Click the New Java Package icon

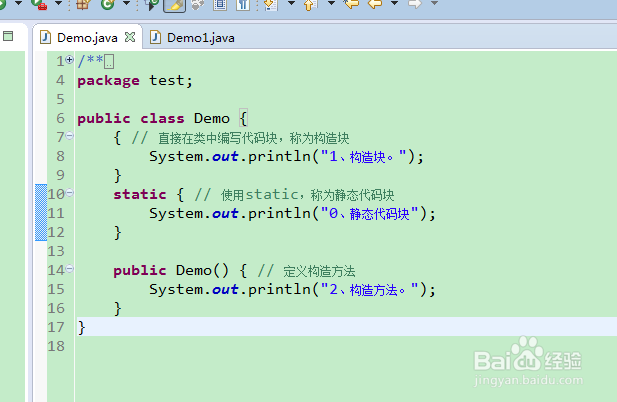tap(83, 4)
